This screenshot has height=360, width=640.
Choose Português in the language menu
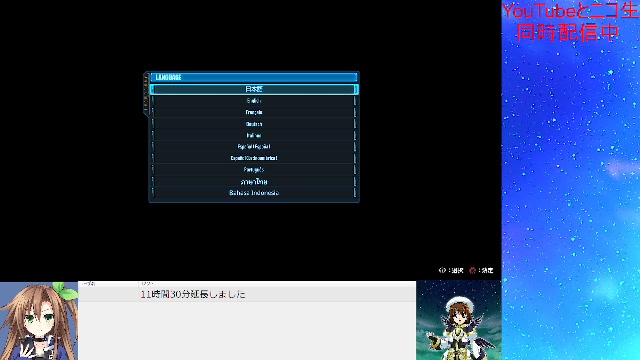pos(253,169)
